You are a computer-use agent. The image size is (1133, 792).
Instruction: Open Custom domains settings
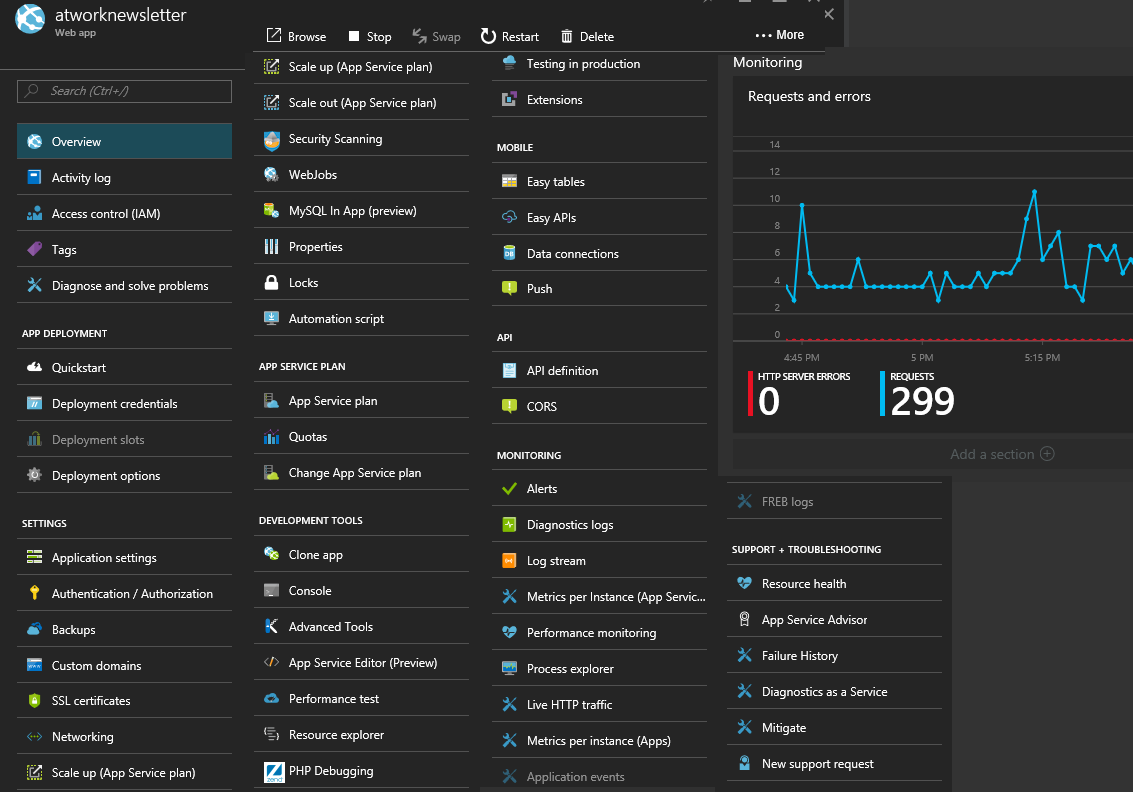click(96, 666)
